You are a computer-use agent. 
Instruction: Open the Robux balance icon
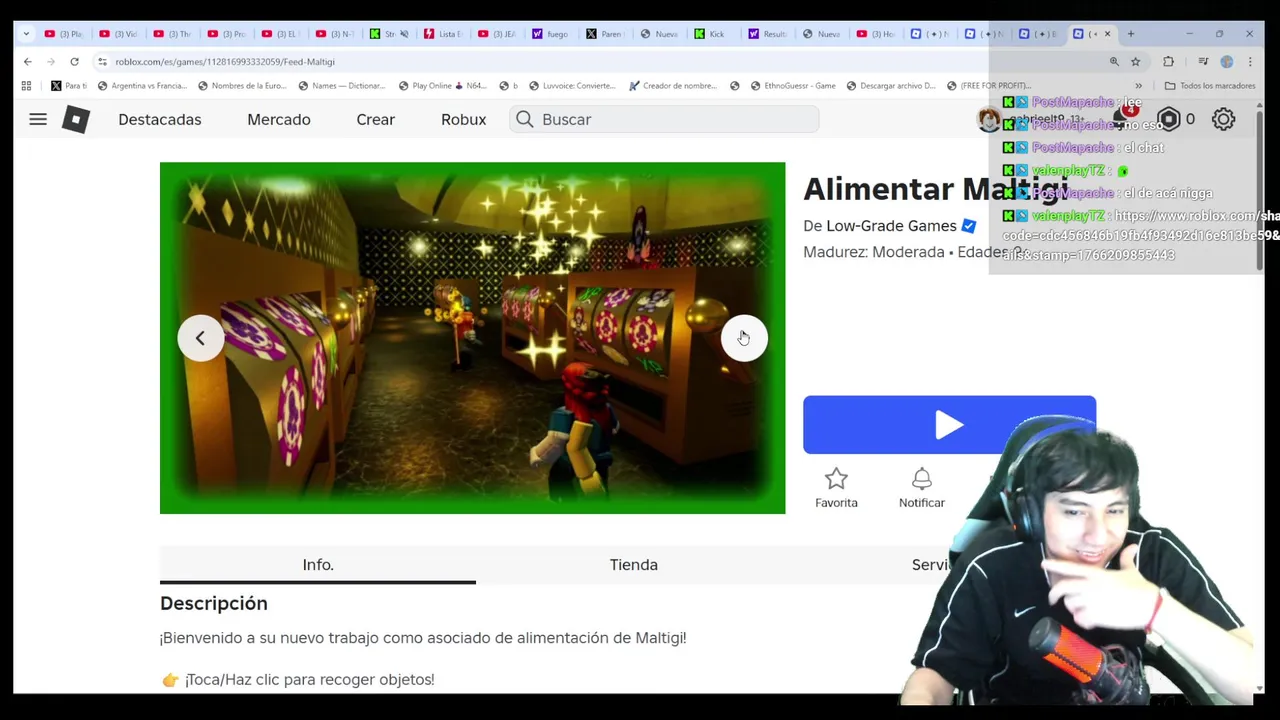(x=1168, y=119)
